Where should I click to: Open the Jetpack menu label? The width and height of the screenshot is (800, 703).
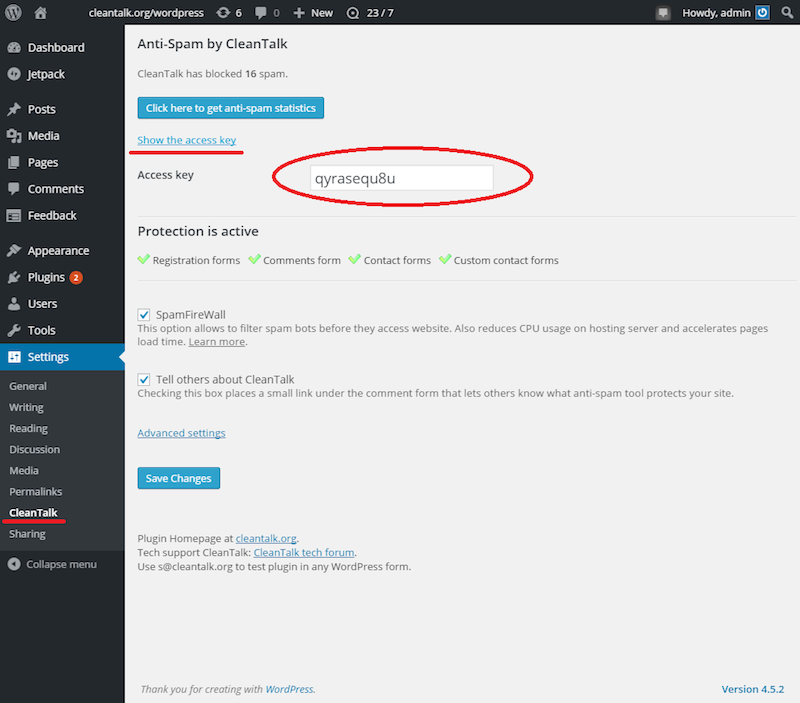pos(46,74)
